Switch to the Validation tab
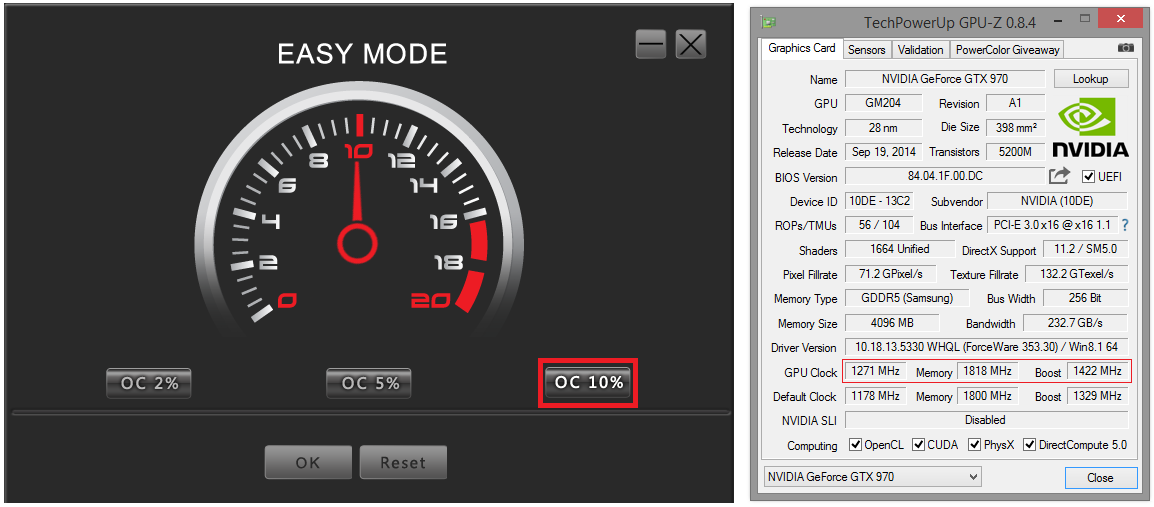 [920, 50]
